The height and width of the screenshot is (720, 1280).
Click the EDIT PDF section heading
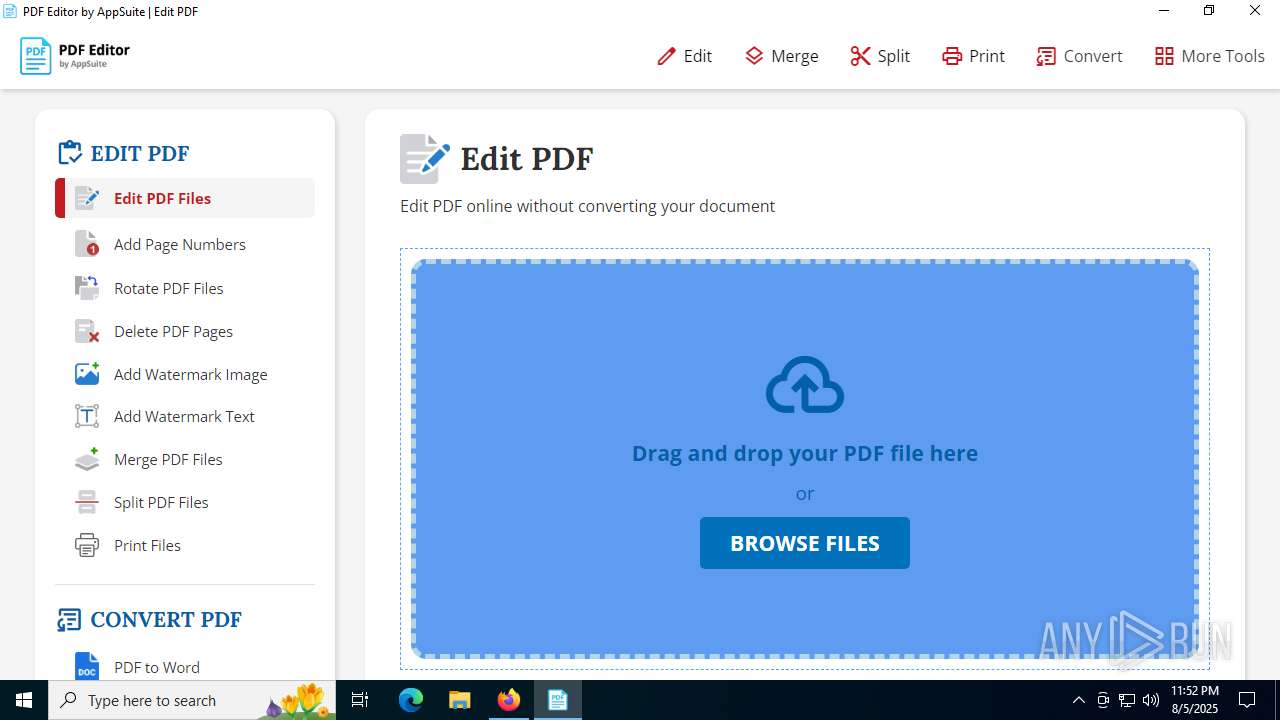pyautogui.click(x=140, y=153)
